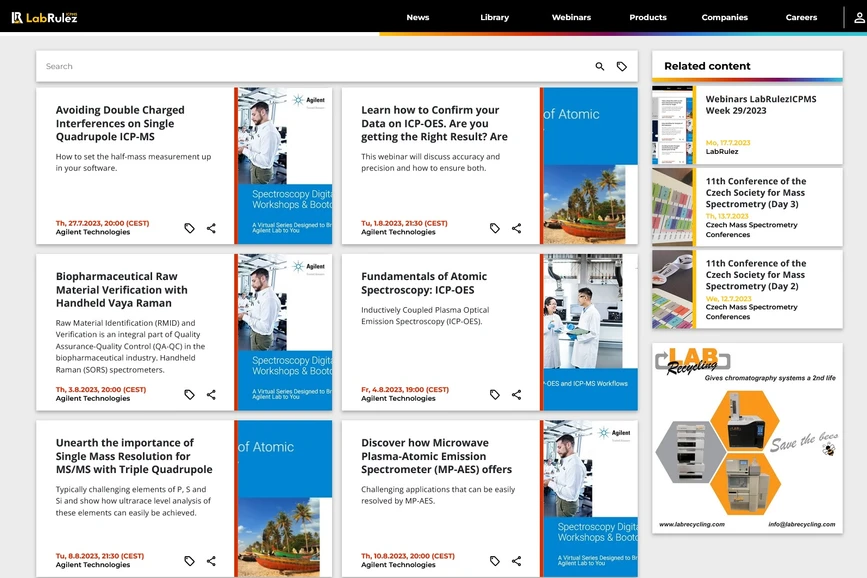This screenshot has width=867, height=578.
Task: Click date 'Th, 10.8.2023, 20:00 (CEST)'
Action: (x=408, y=556)
